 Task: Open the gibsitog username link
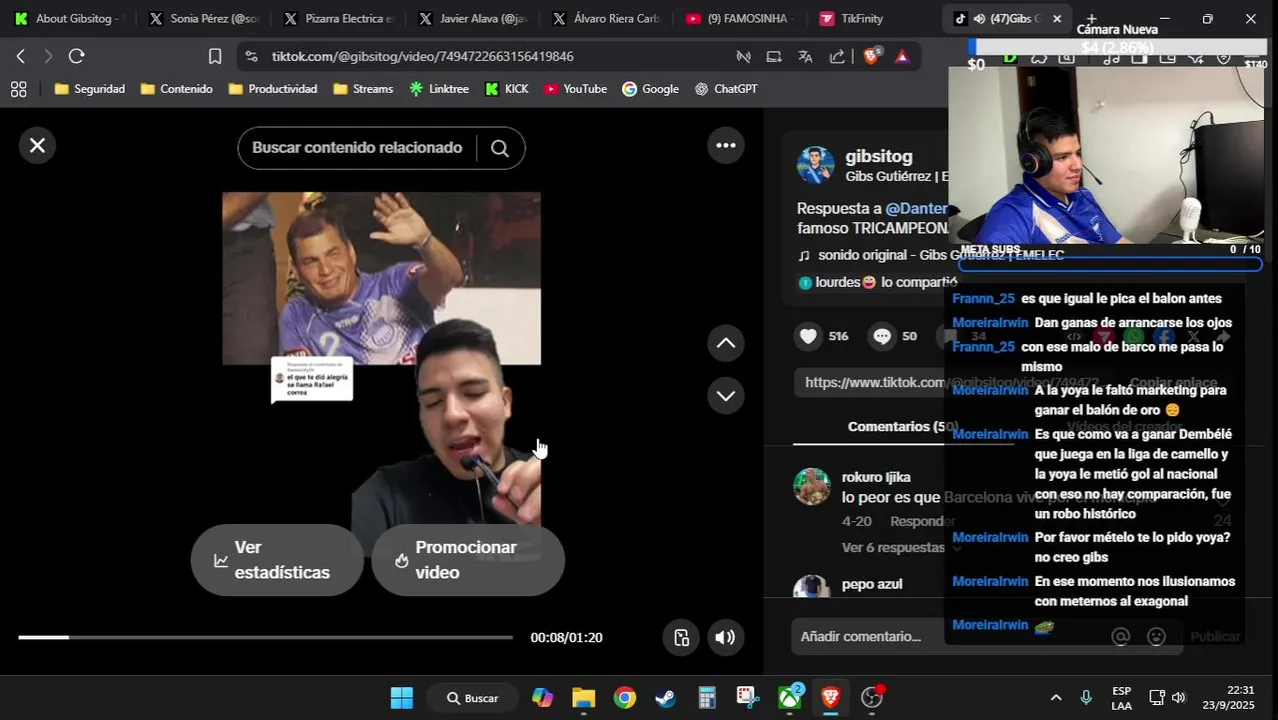coord(879,156)
